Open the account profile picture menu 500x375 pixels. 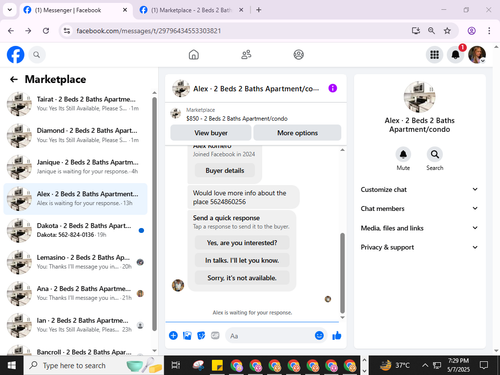[477, 55]
